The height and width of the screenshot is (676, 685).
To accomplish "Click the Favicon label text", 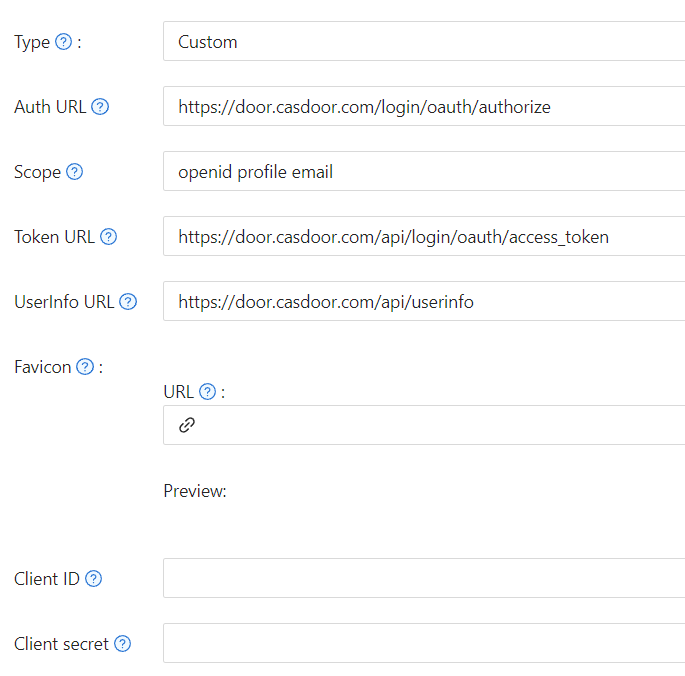I will pos(43,367).
